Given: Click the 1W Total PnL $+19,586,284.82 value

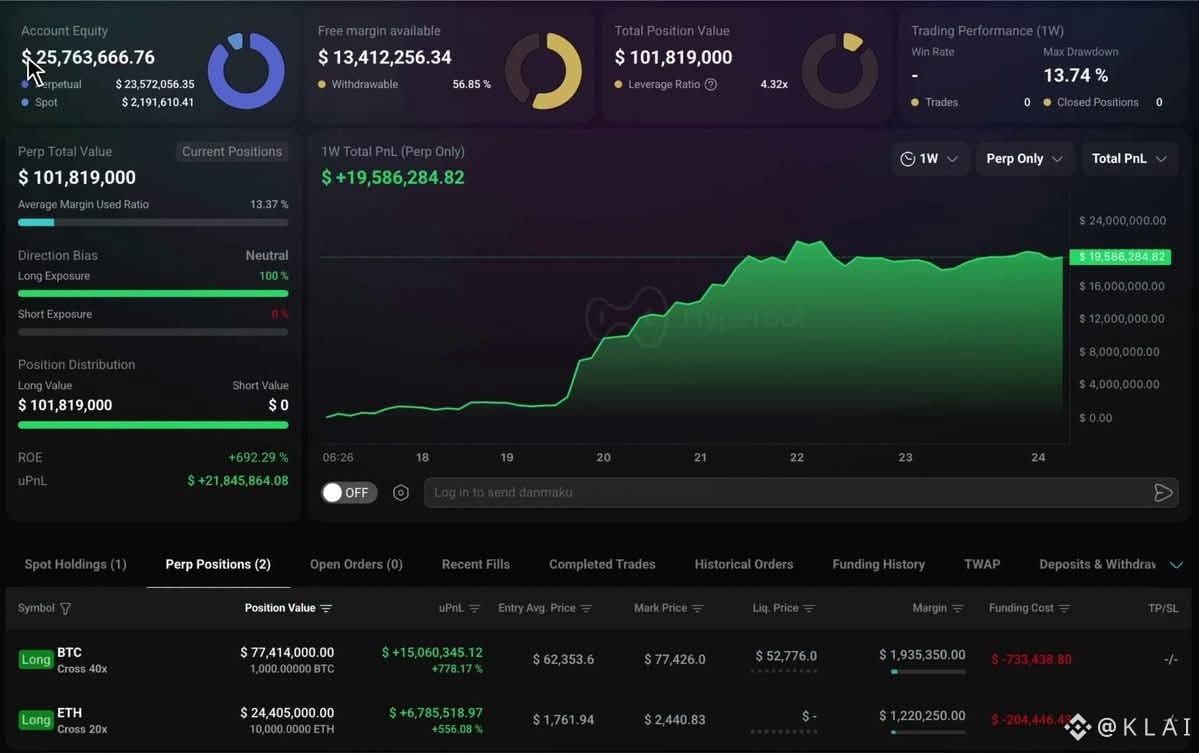Looking at the screenshot, I should click(393, 177).
